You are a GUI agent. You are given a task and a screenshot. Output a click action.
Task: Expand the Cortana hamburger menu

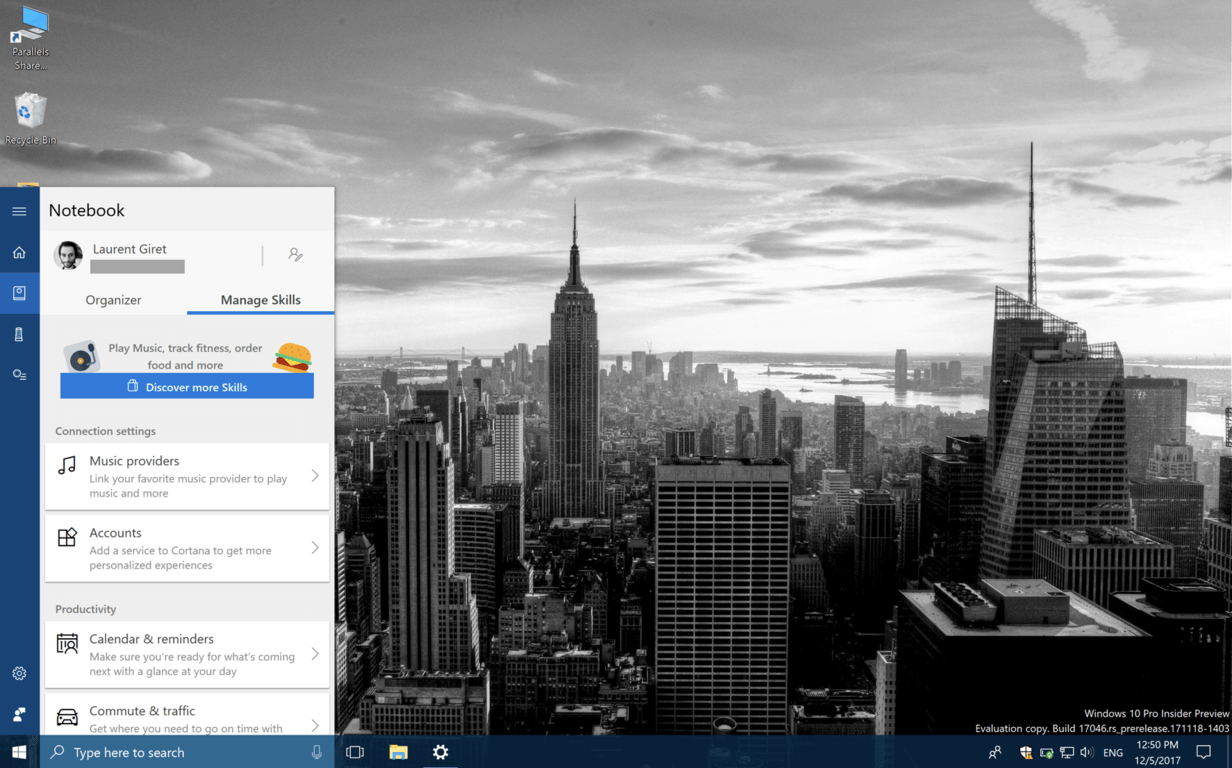coord(19,211)
